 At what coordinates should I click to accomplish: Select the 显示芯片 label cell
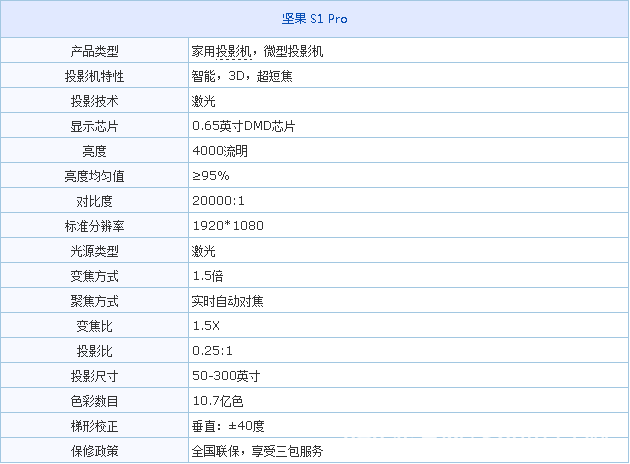[94, 126]
